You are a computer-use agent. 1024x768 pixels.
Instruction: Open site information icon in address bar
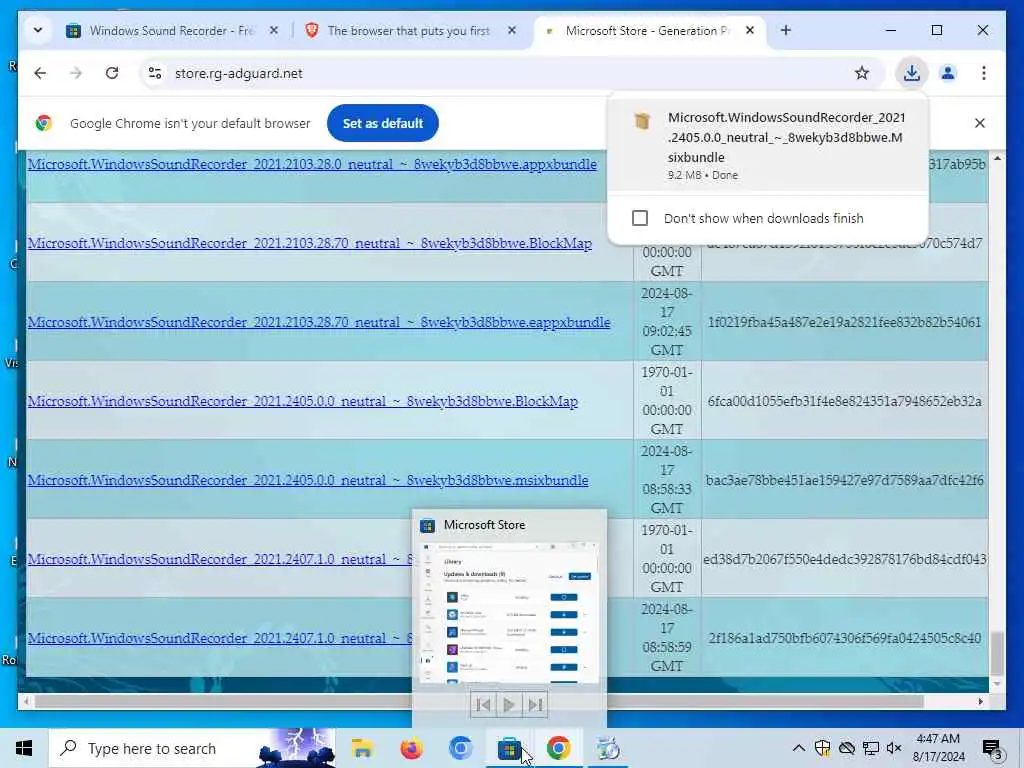155,73
